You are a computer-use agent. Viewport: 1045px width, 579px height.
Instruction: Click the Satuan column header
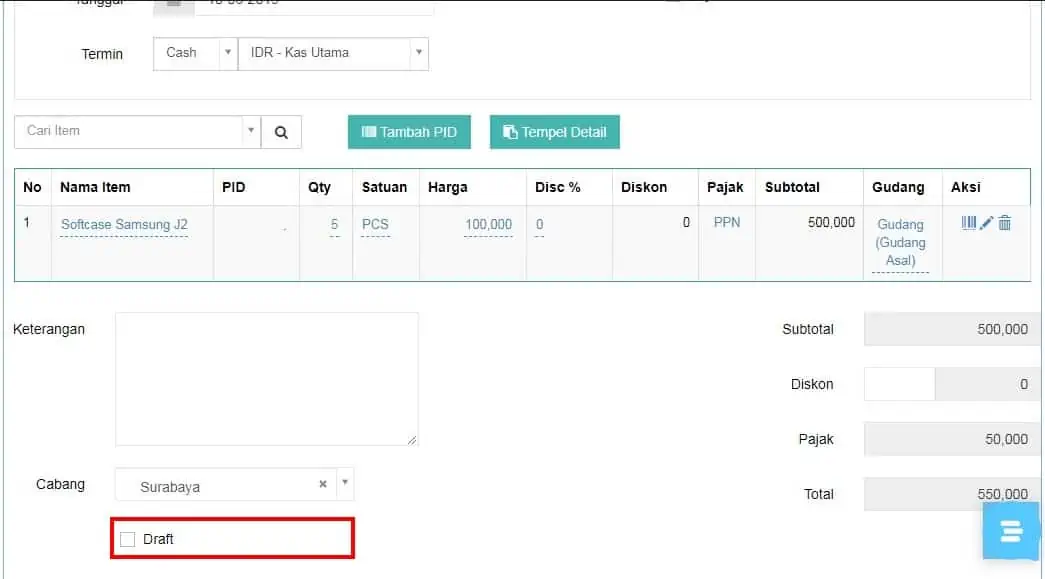[x=384, y=187]
